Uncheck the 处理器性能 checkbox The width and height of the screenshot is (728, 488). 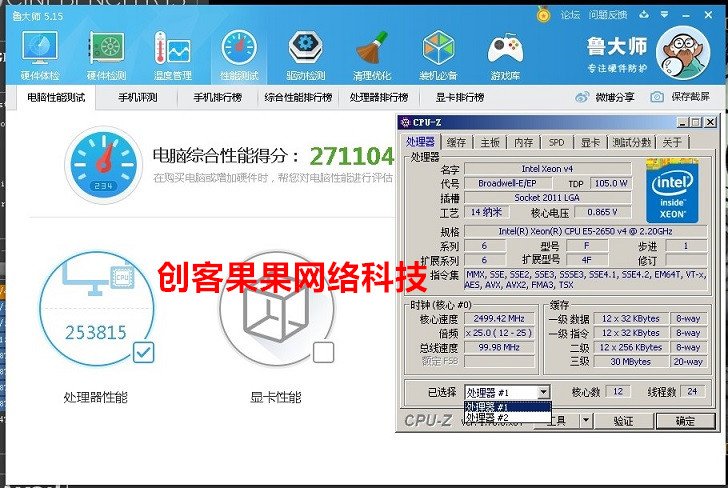[143, 352]
